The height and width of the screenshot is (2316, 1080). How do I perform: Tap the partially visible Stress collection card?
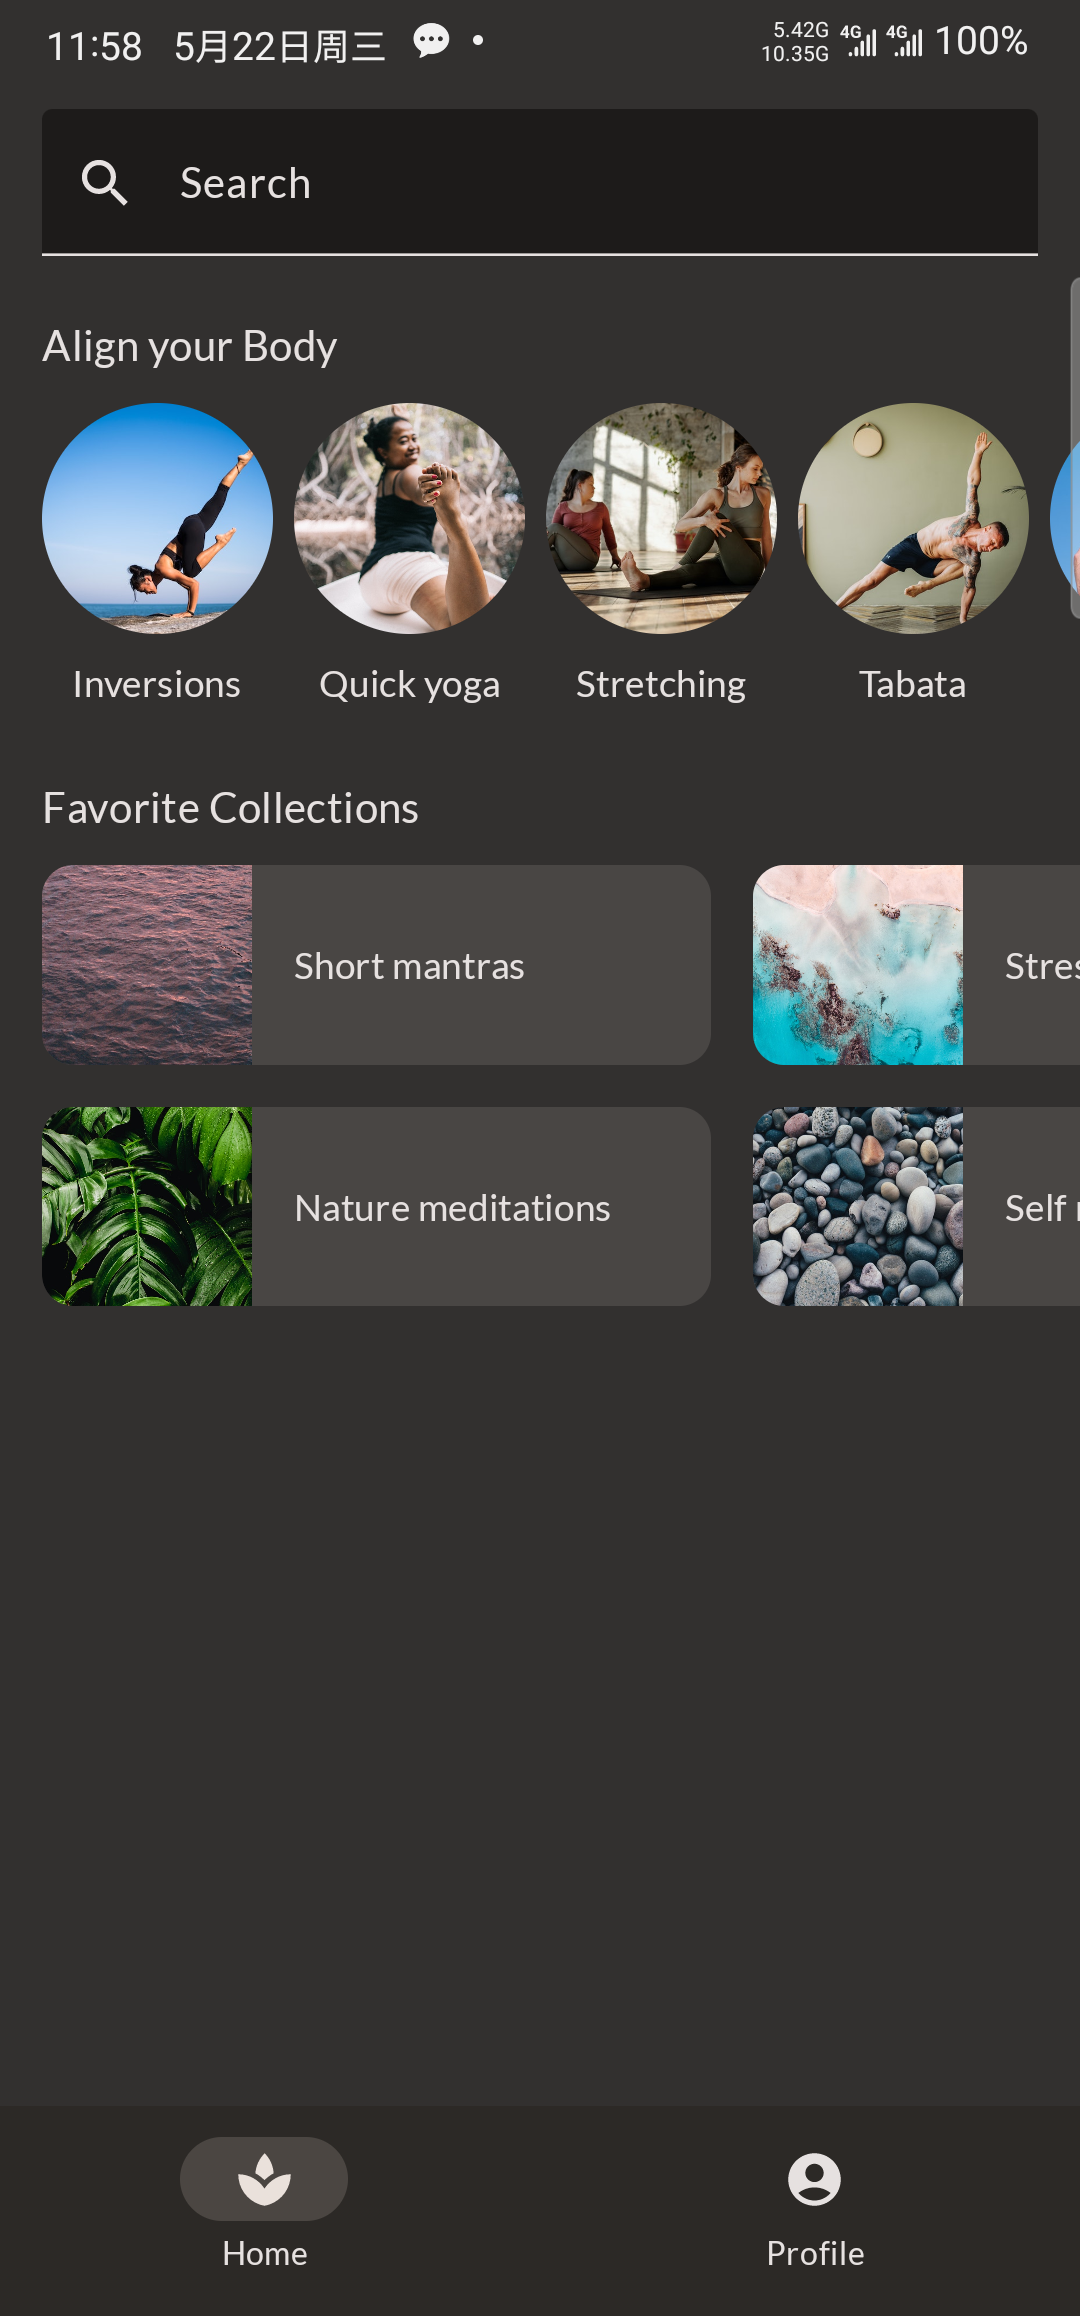[x=916, y=965]
